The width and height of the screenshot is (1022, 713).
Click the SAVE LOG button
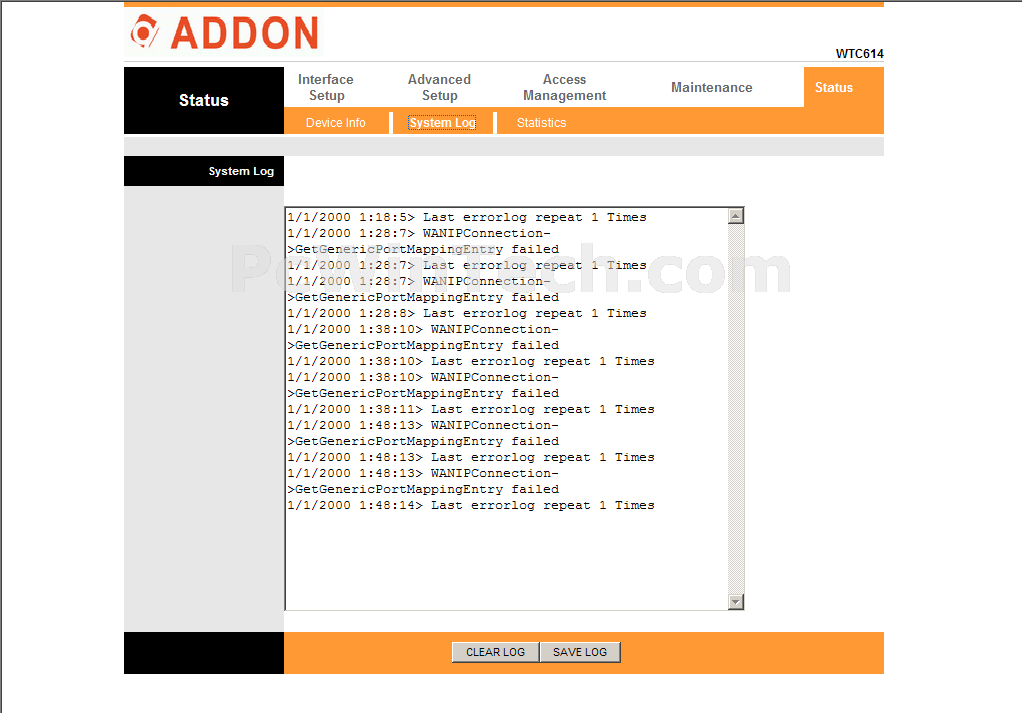click(580, 652)
